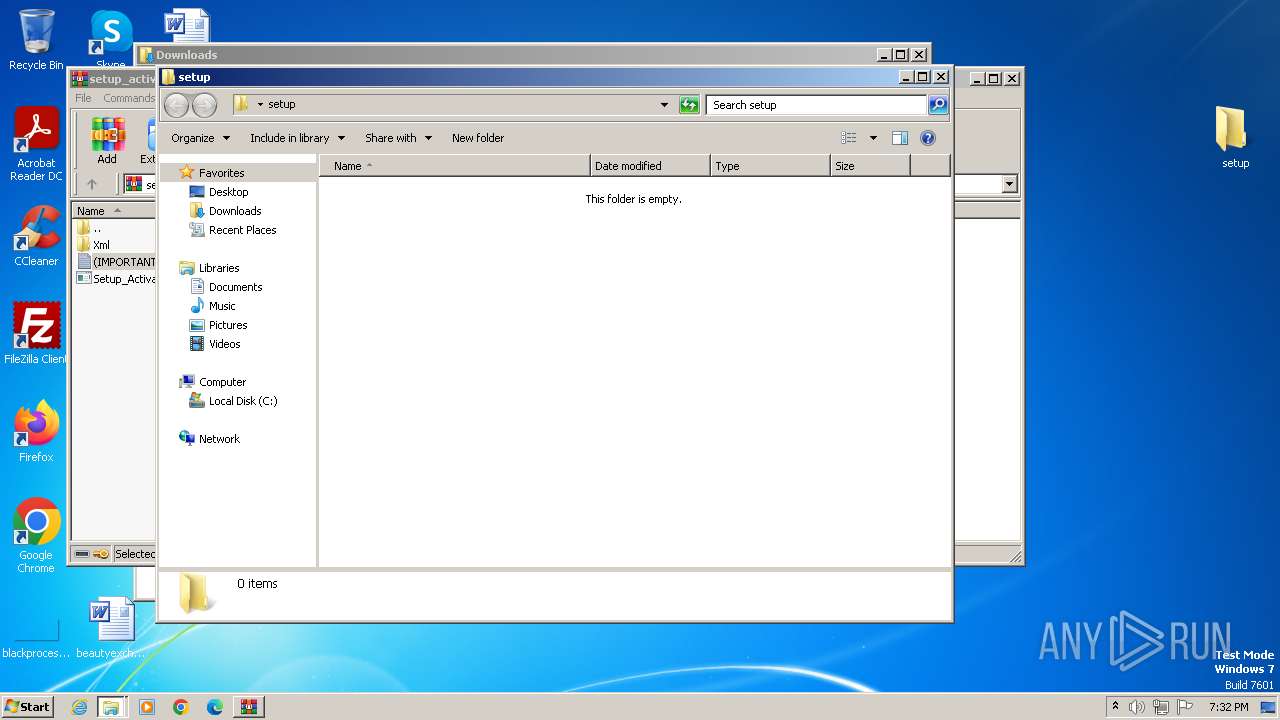Select the beautyexch Word document on desktop
1280x720 pixels.
pyautogui.click(x=111, y=628)
